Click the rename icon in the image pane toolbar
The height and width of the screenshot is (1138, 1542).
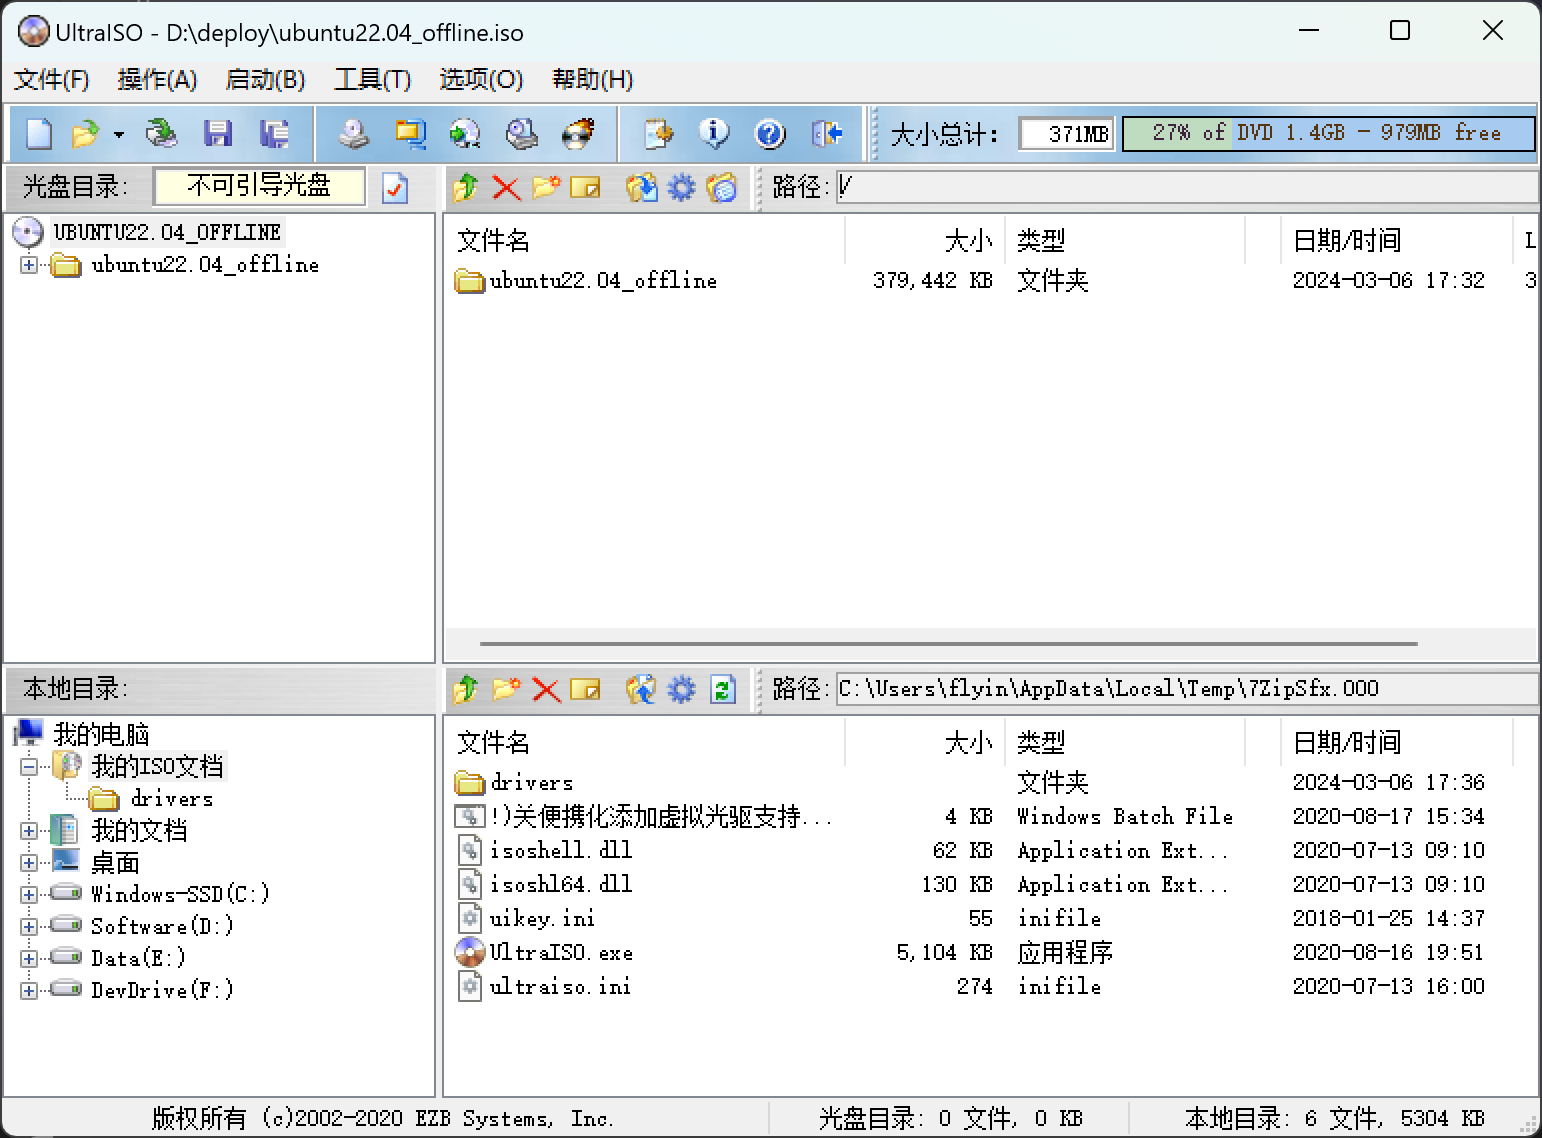585,187
